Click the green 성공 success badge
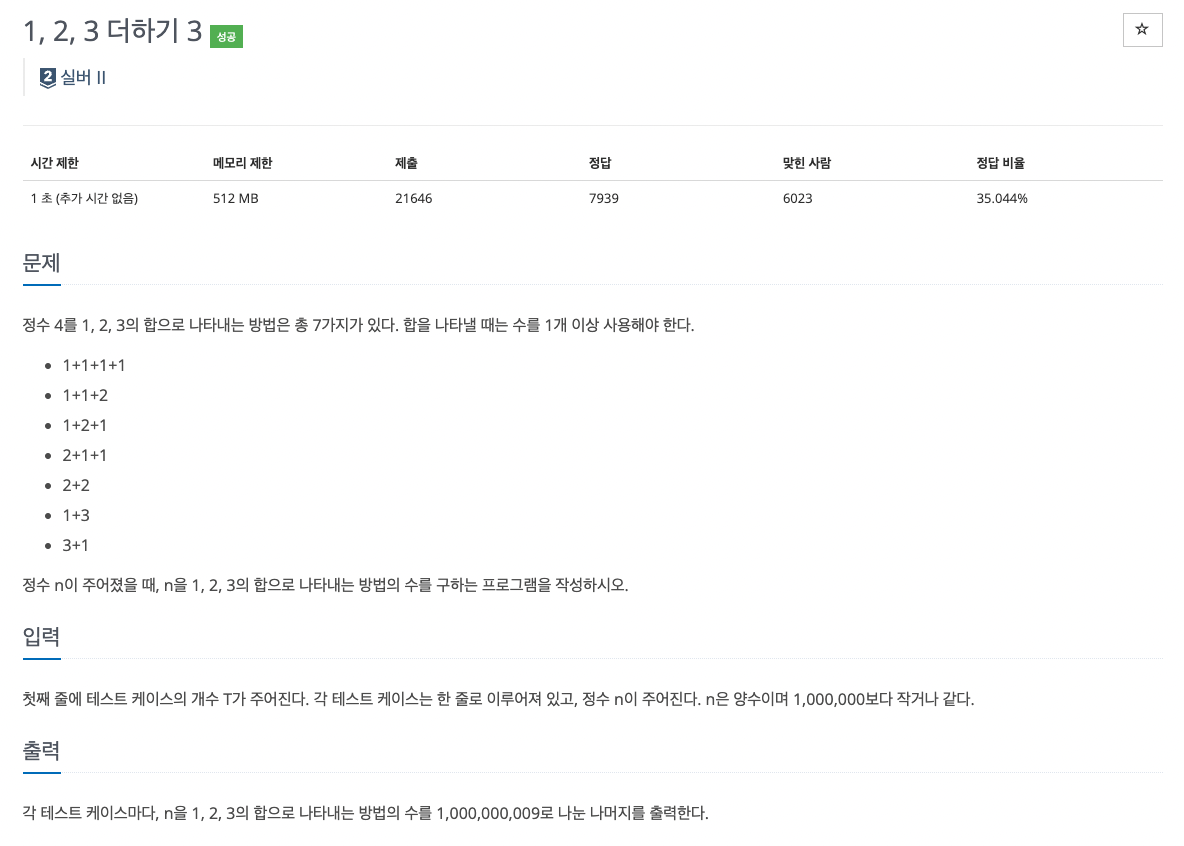 tap(225, 35)
